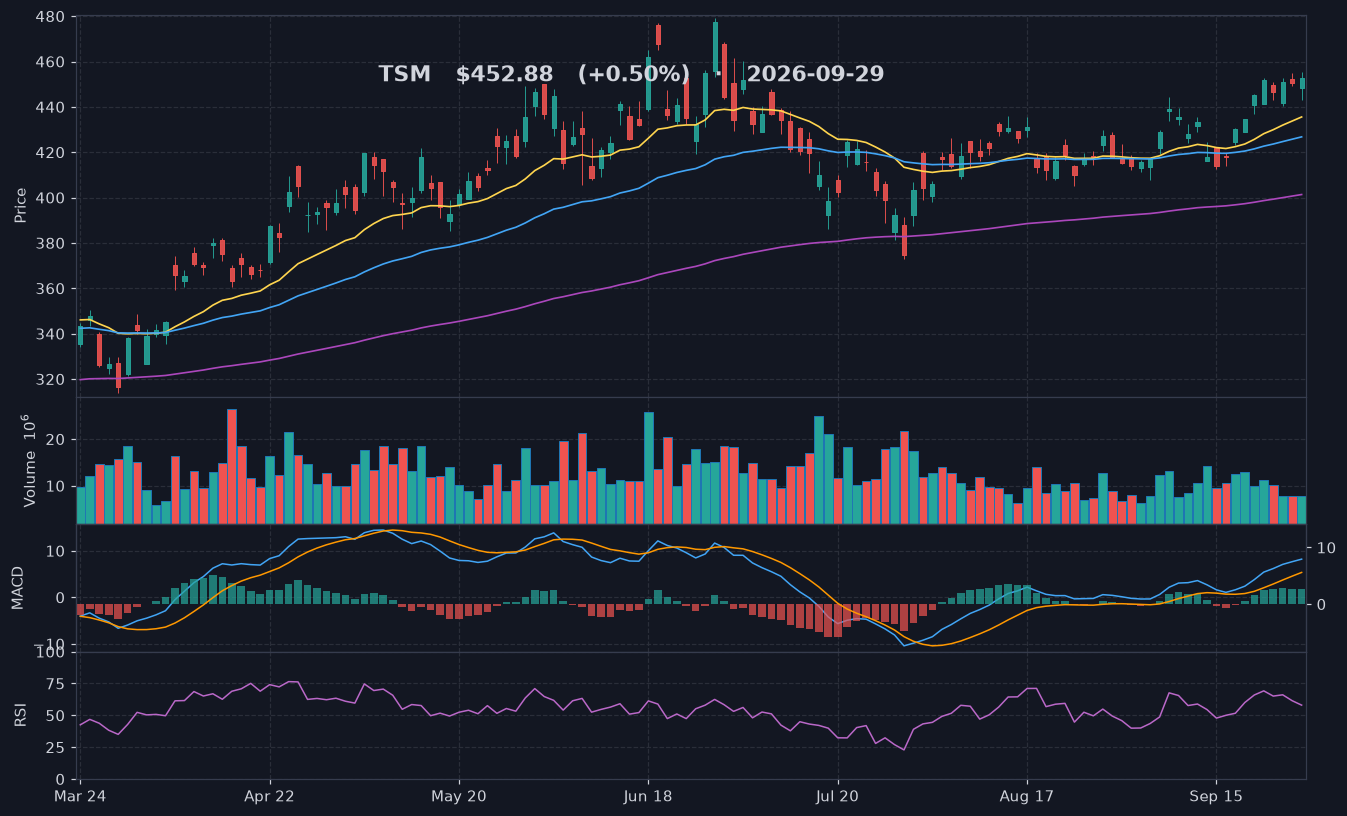Click the 360 price axis tick

point(50,289)
